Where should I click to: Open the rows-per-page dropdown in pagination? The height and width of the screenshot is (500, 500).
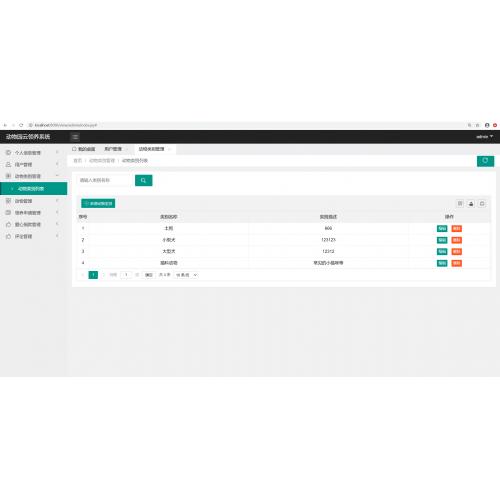pos(186,275)
